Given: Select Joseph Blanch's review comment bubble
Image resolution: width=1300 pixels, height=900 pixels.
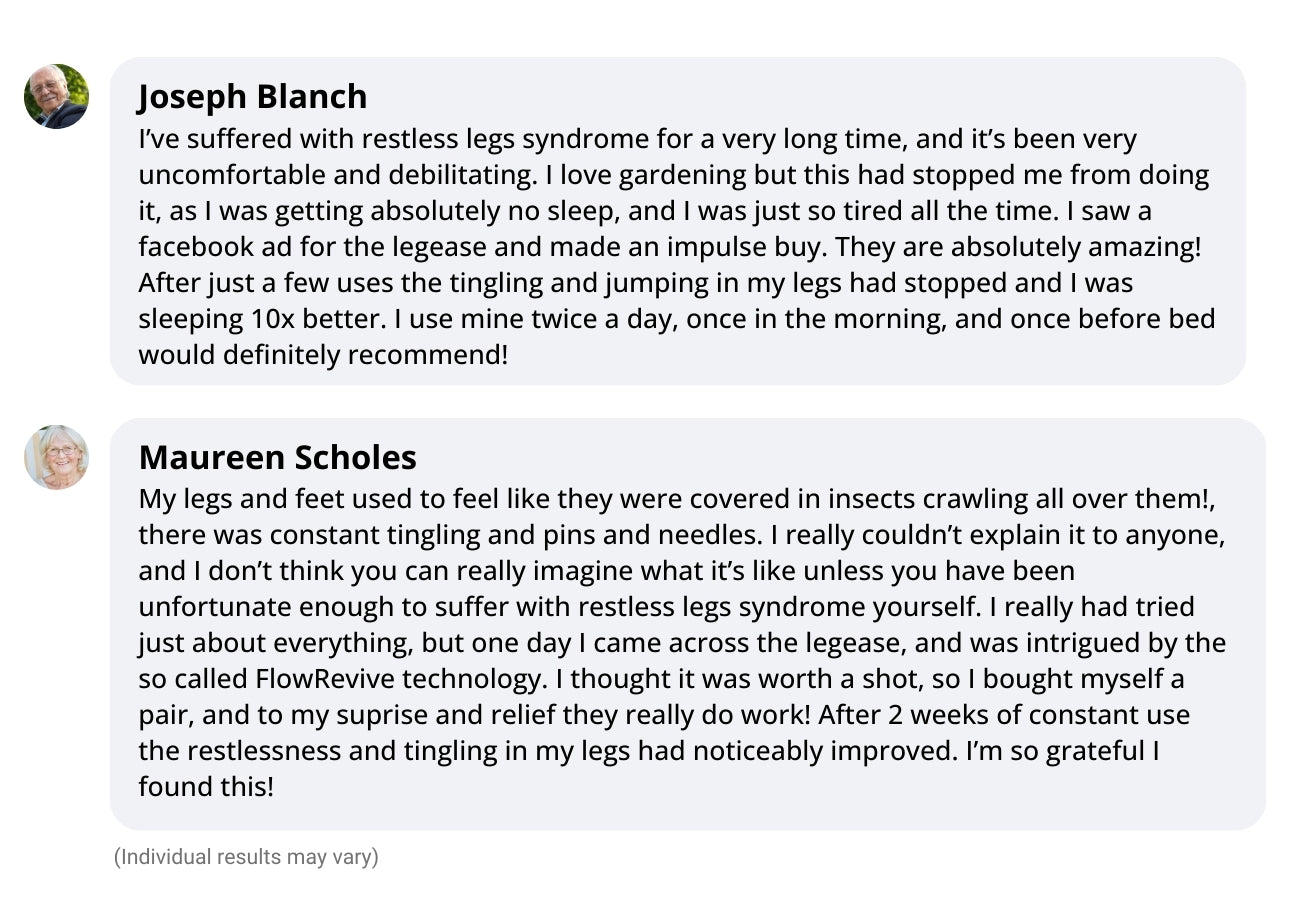Looking at the screenshot, I should pyautogui.click(x=678, y=221).
